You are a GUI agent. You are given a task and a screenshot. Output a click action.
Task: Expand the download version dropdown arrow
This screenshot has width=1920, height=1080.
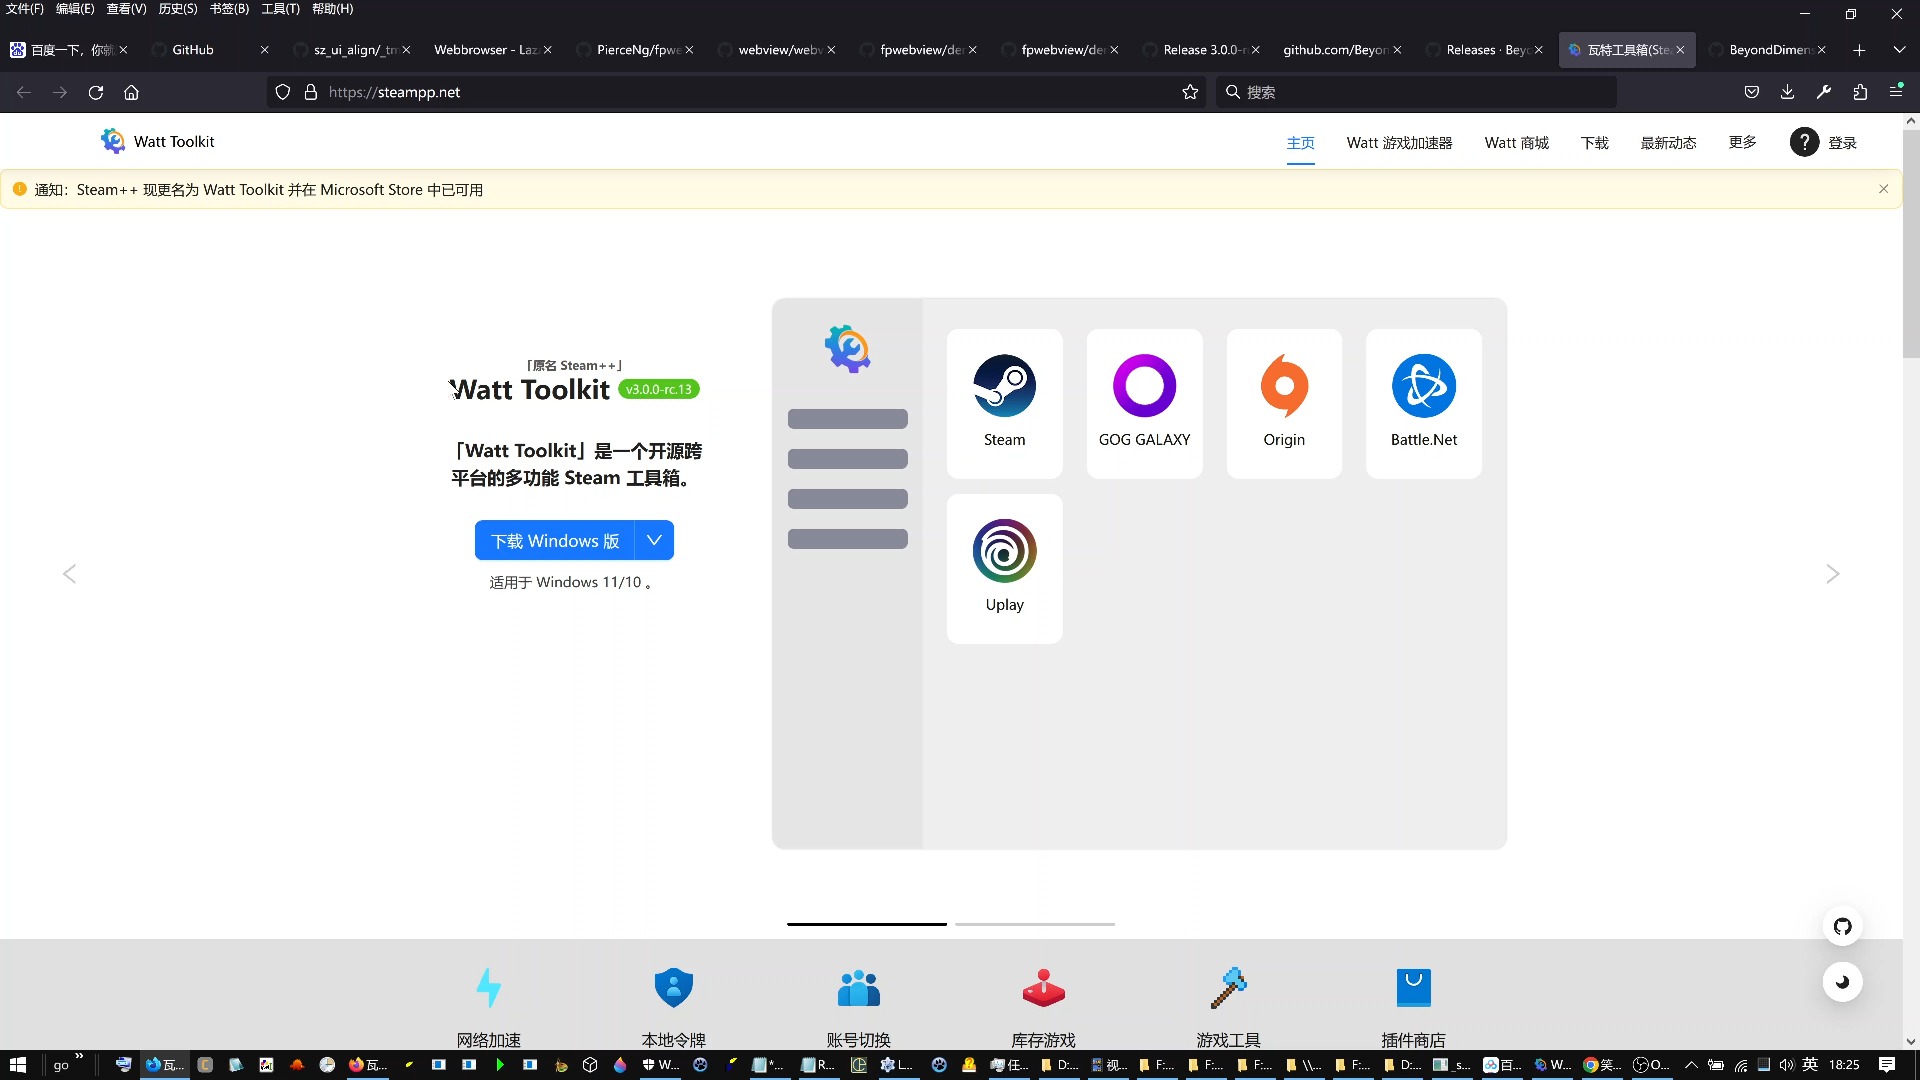[654, 540]
